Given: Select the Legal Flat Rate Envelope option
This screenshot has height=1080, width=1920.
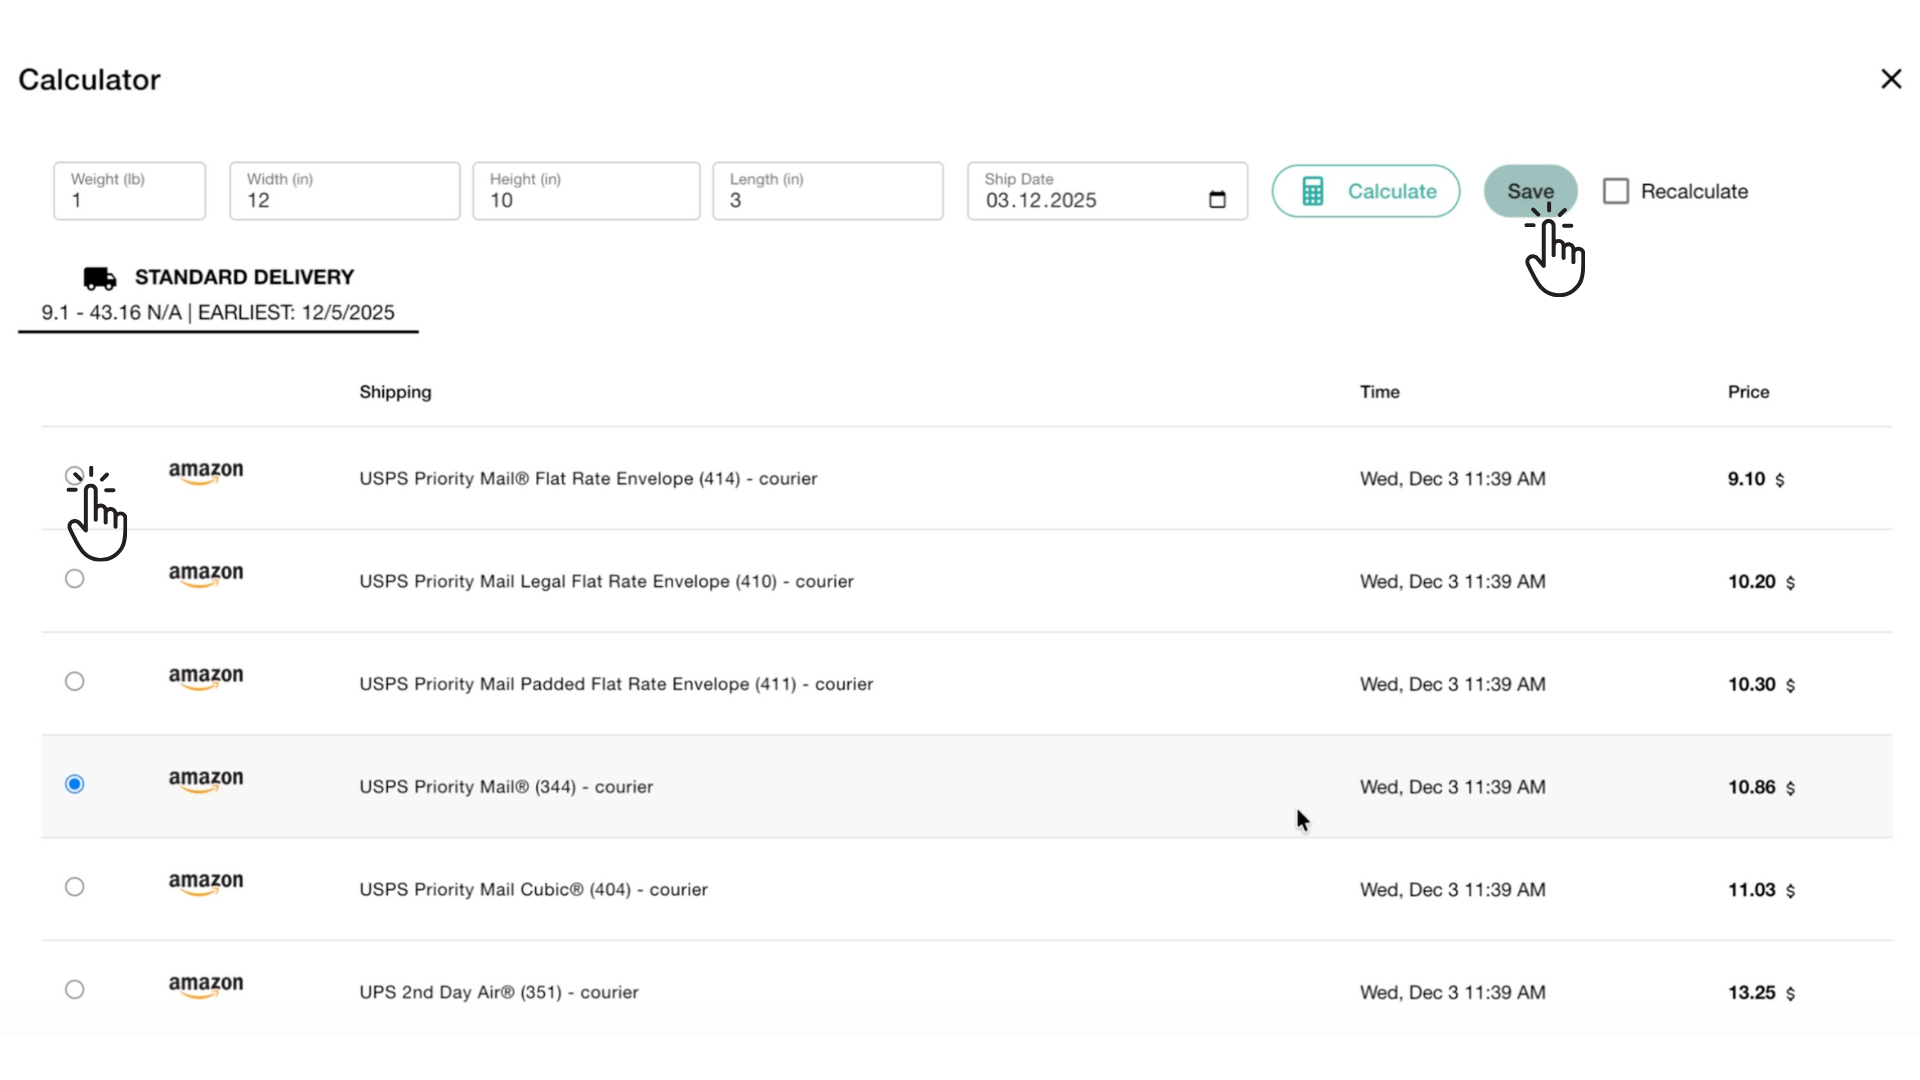Looking at the screenshot, I should coord(75,578).
